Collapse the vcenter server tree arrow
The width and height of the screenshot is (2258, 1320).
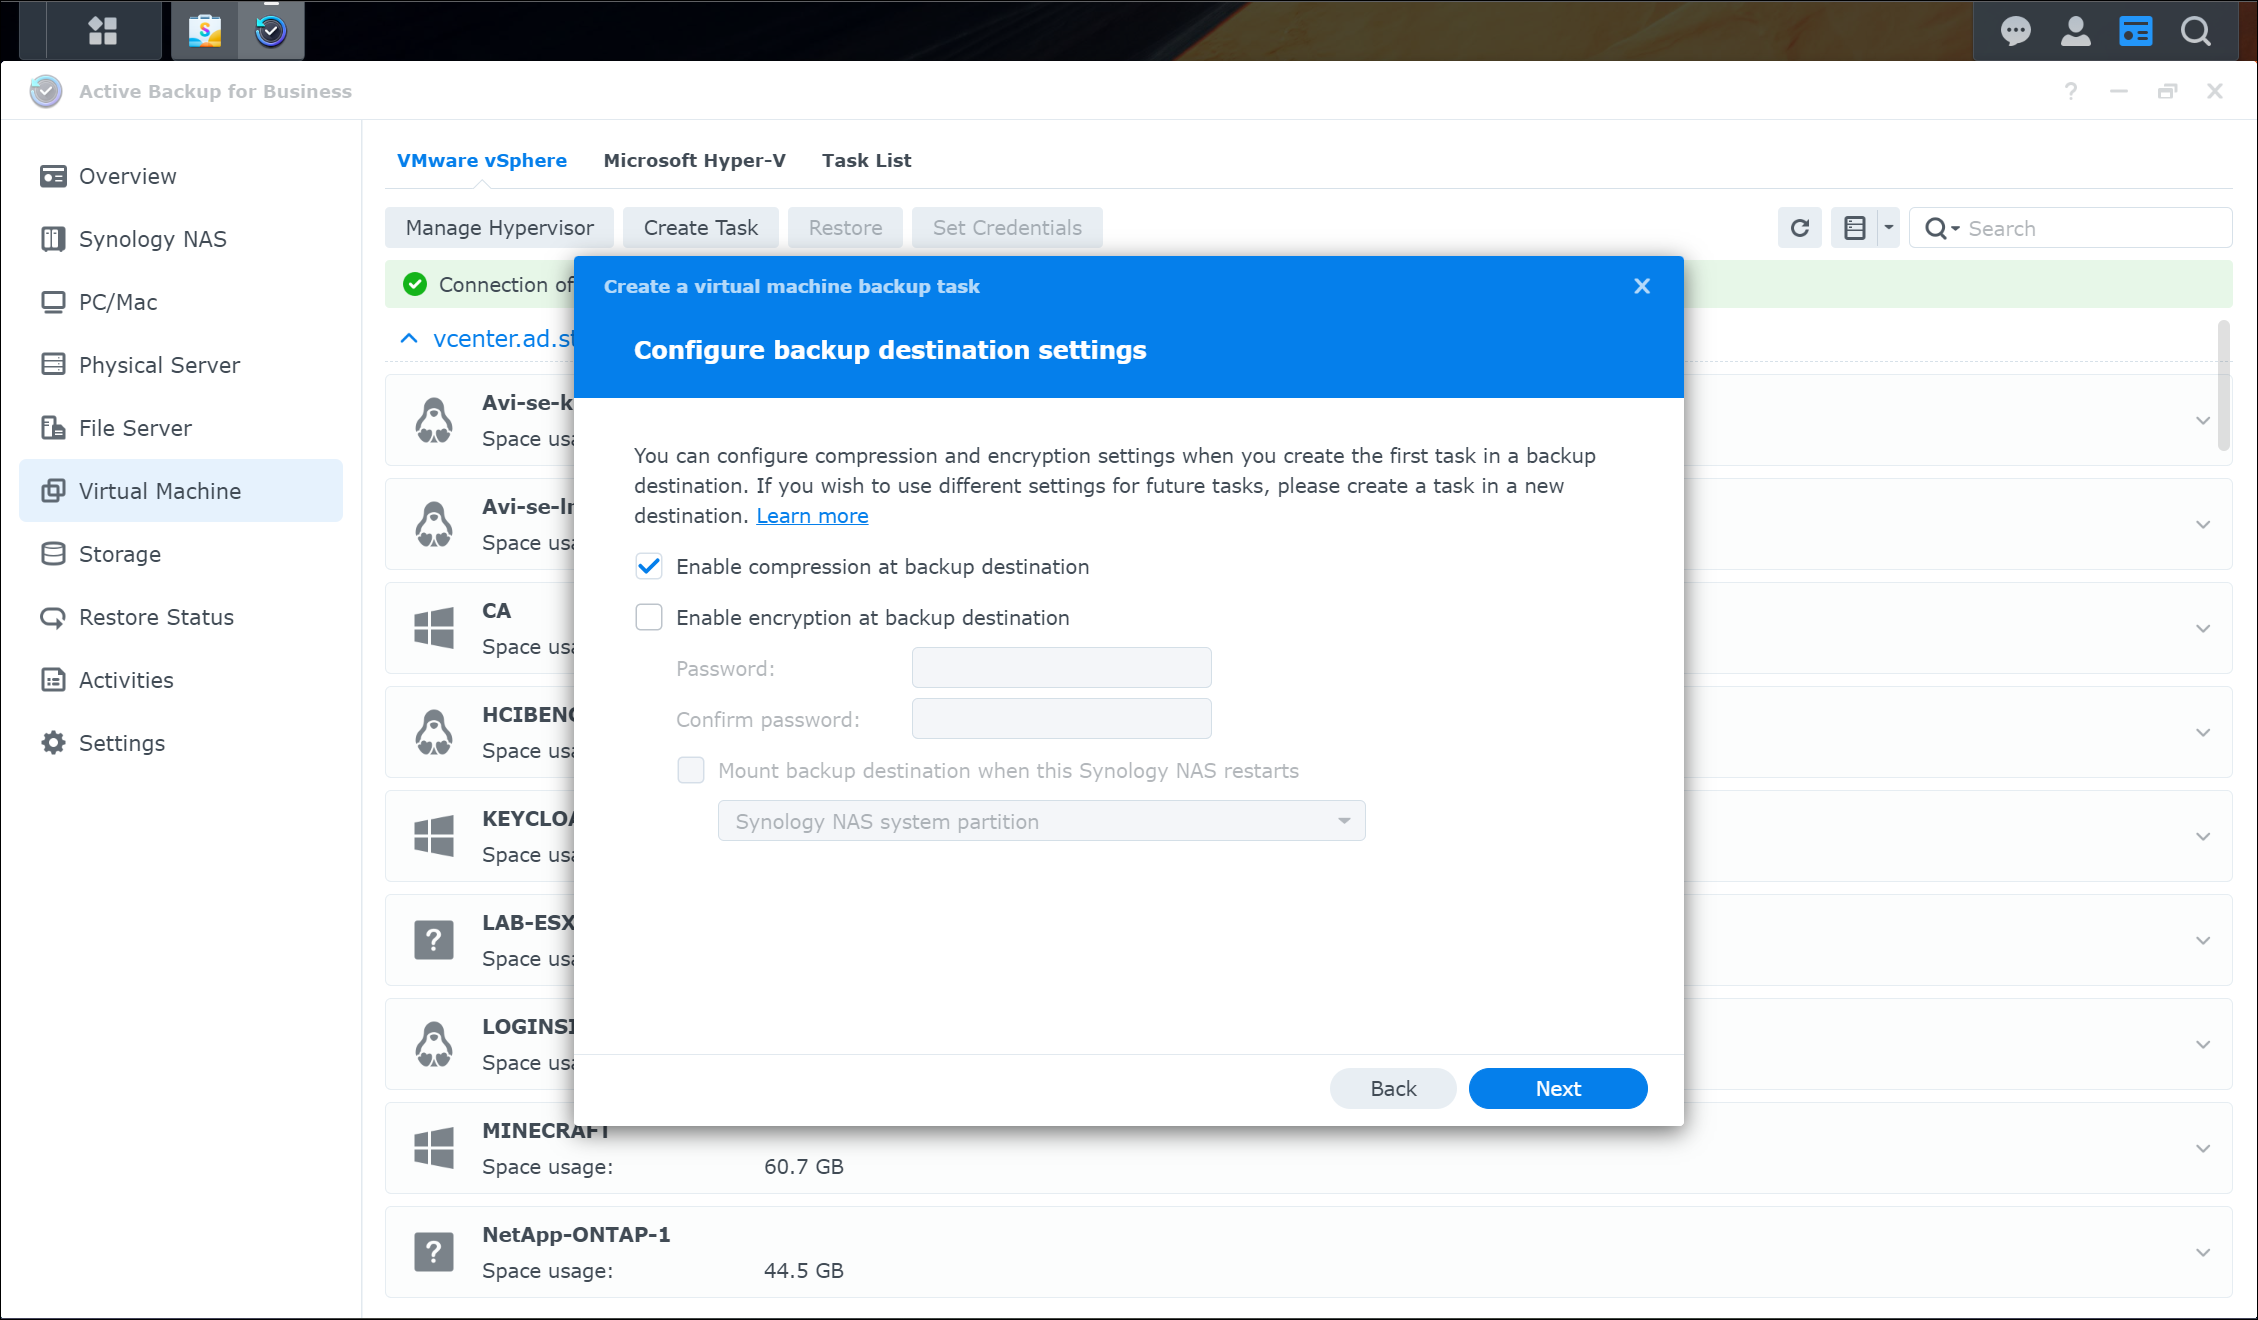pos(409,338)
